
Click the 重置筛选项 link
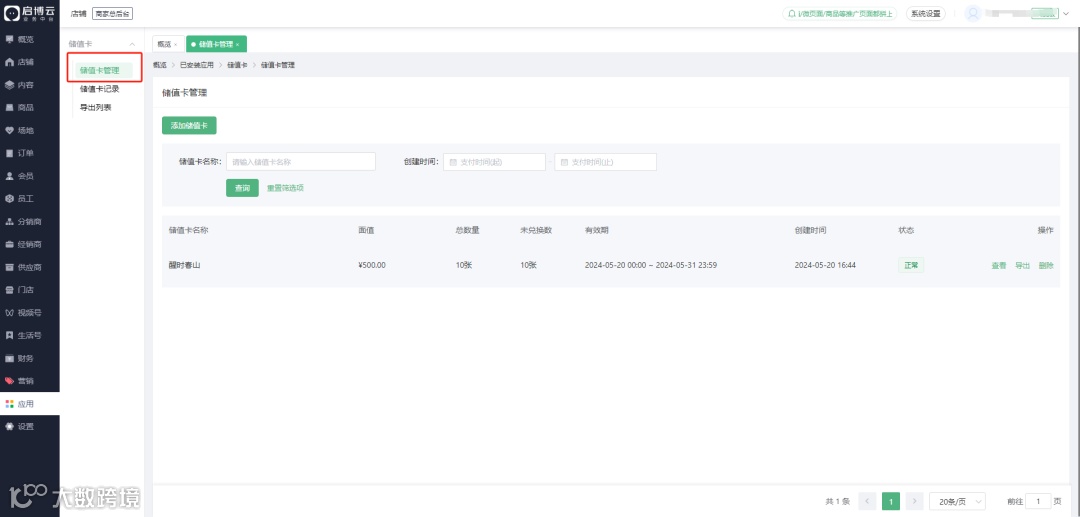tap(285, 188)
